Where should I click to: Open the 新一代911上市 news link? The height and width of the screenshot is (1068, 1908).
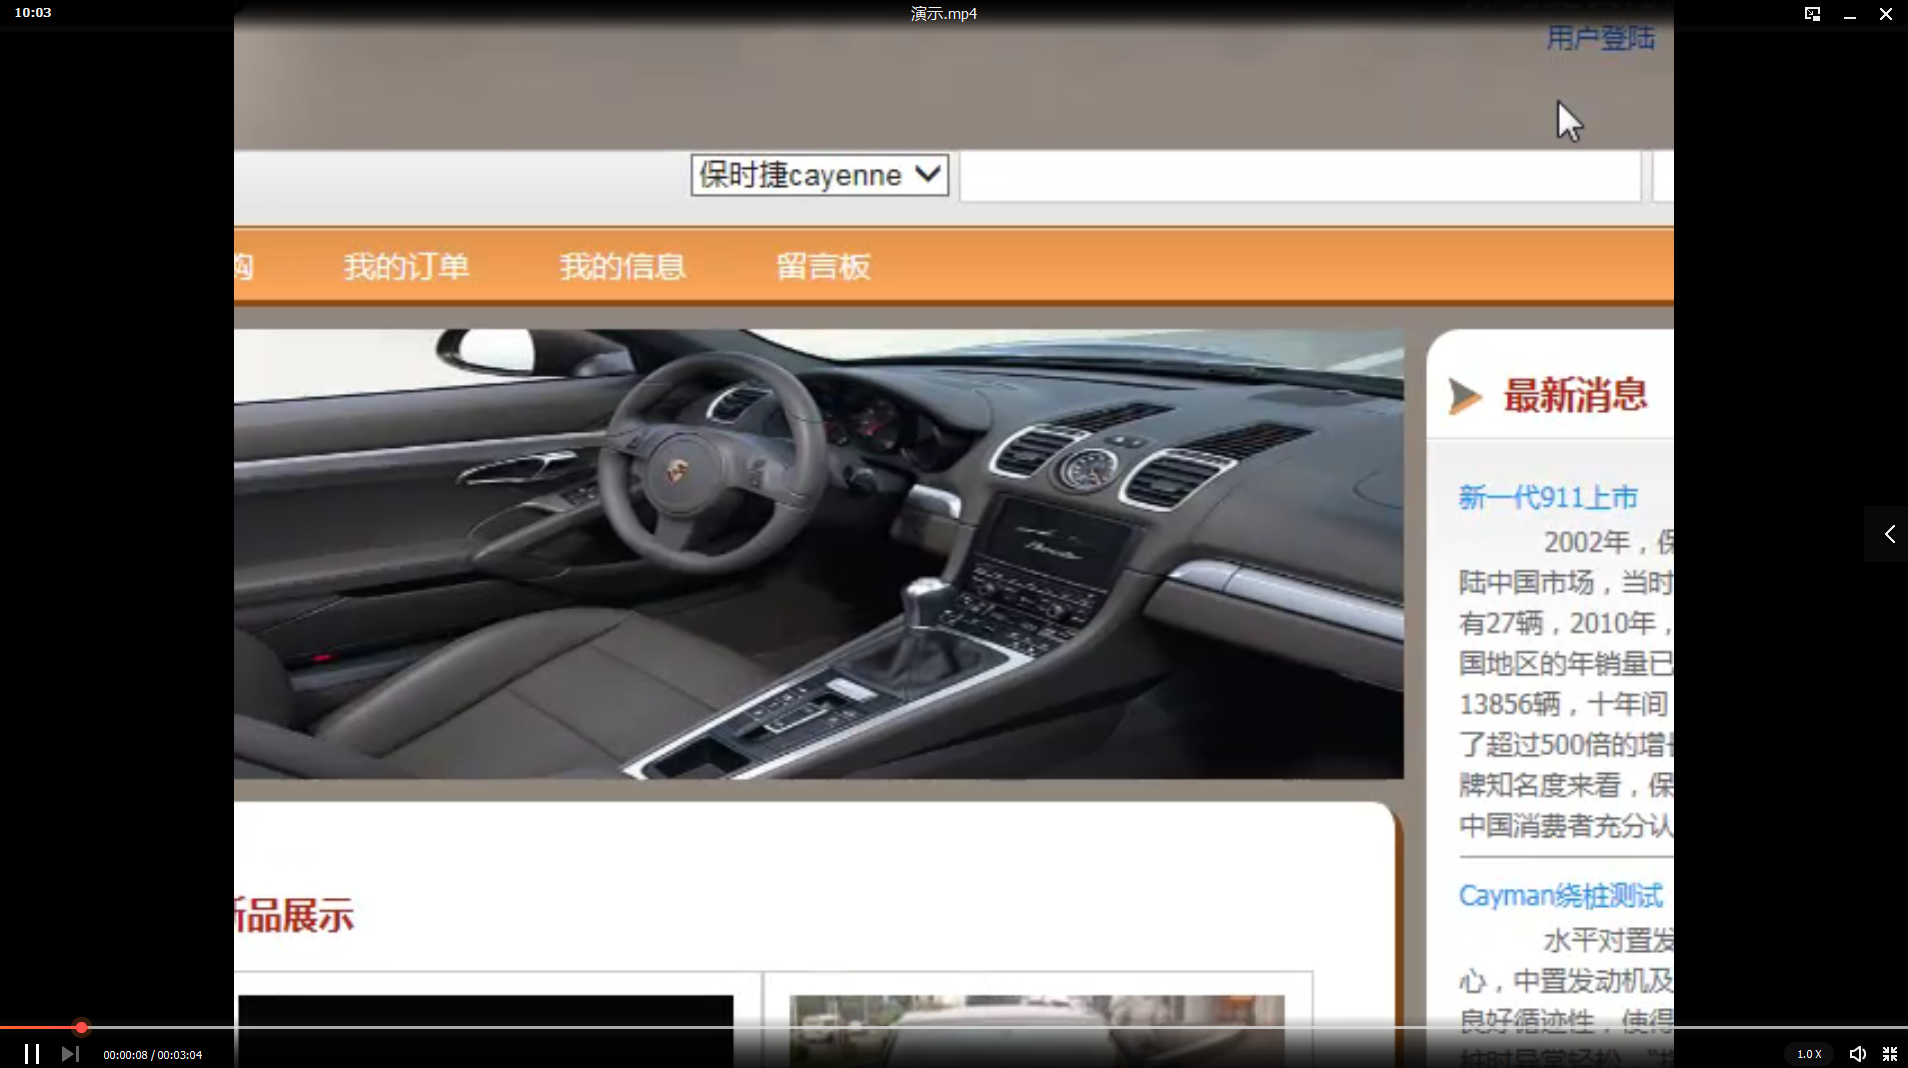coord(1547,497)
